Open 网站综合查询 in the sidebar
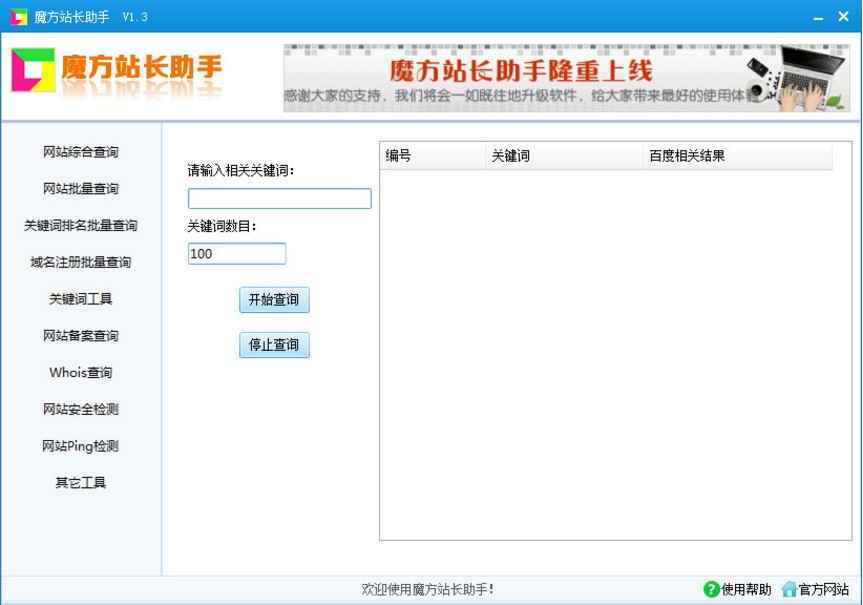Screen dimensions: 863x605 (x=81, y=152)
